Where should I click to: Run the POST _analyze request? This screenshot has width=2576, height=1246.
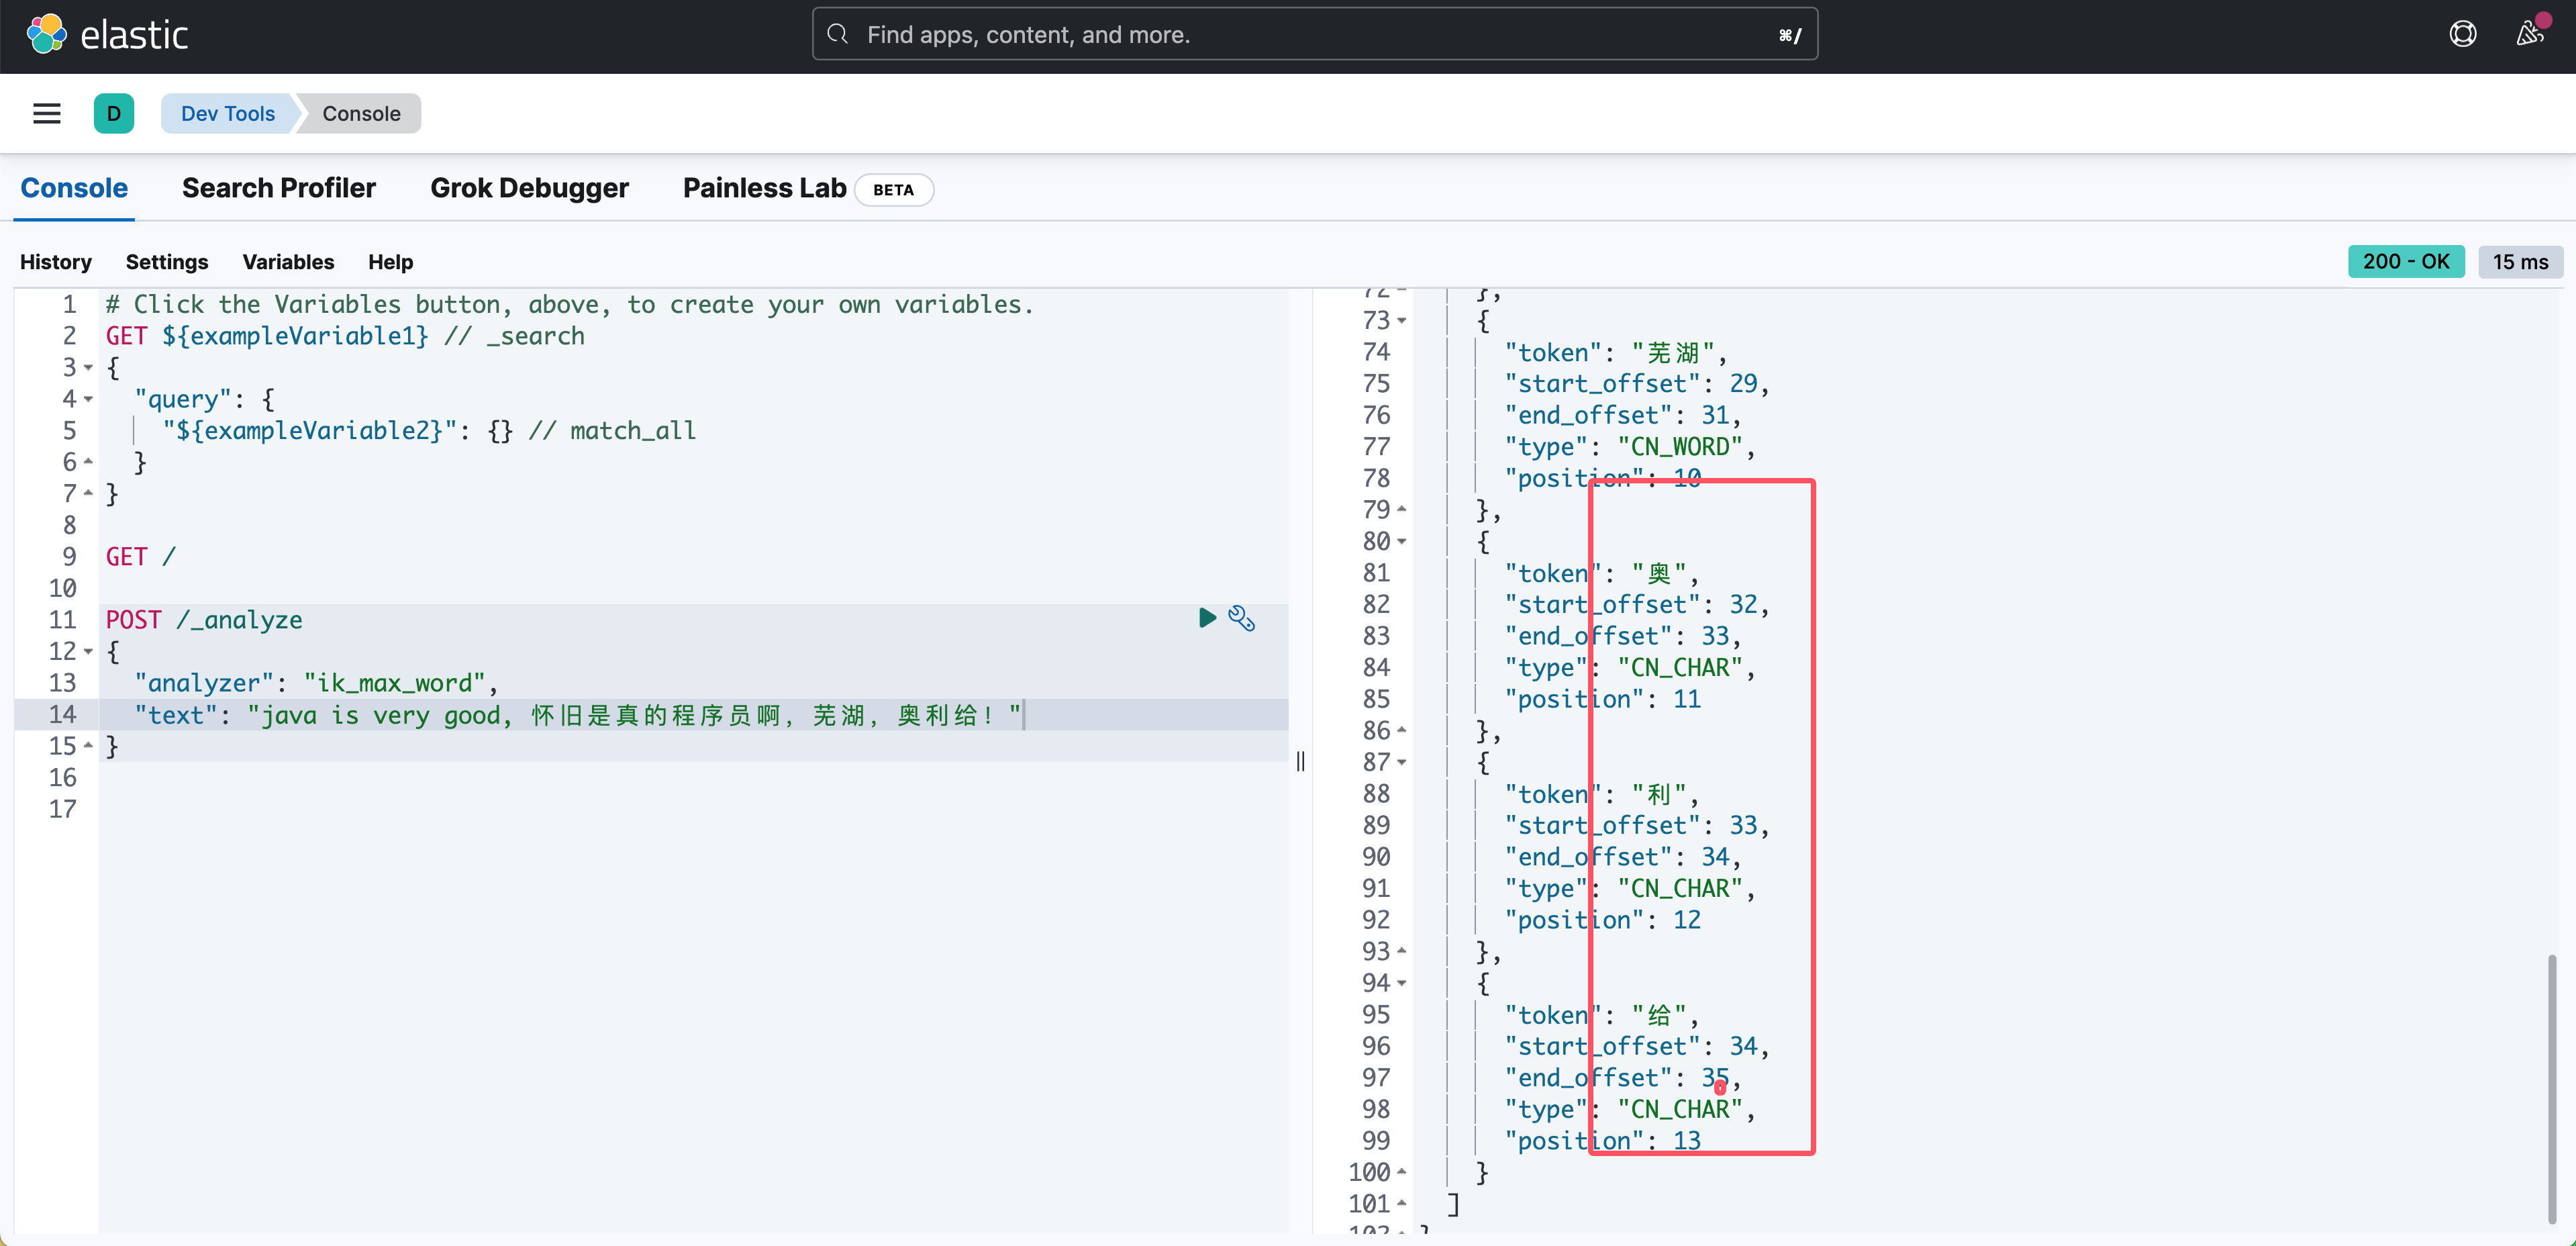[x=1207, y=618]
